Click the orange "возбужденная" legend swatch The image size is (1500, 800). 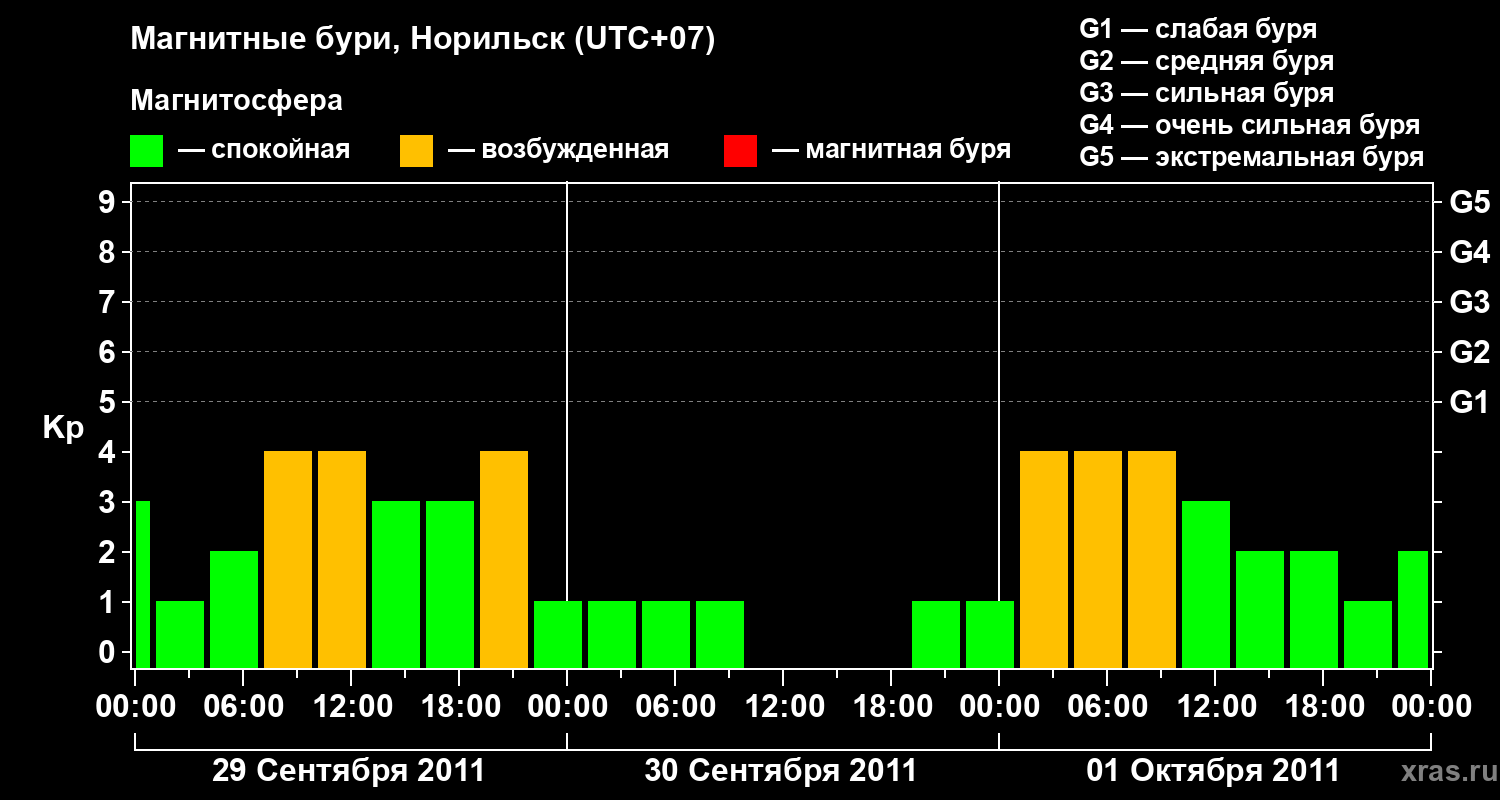click(416, 151)
